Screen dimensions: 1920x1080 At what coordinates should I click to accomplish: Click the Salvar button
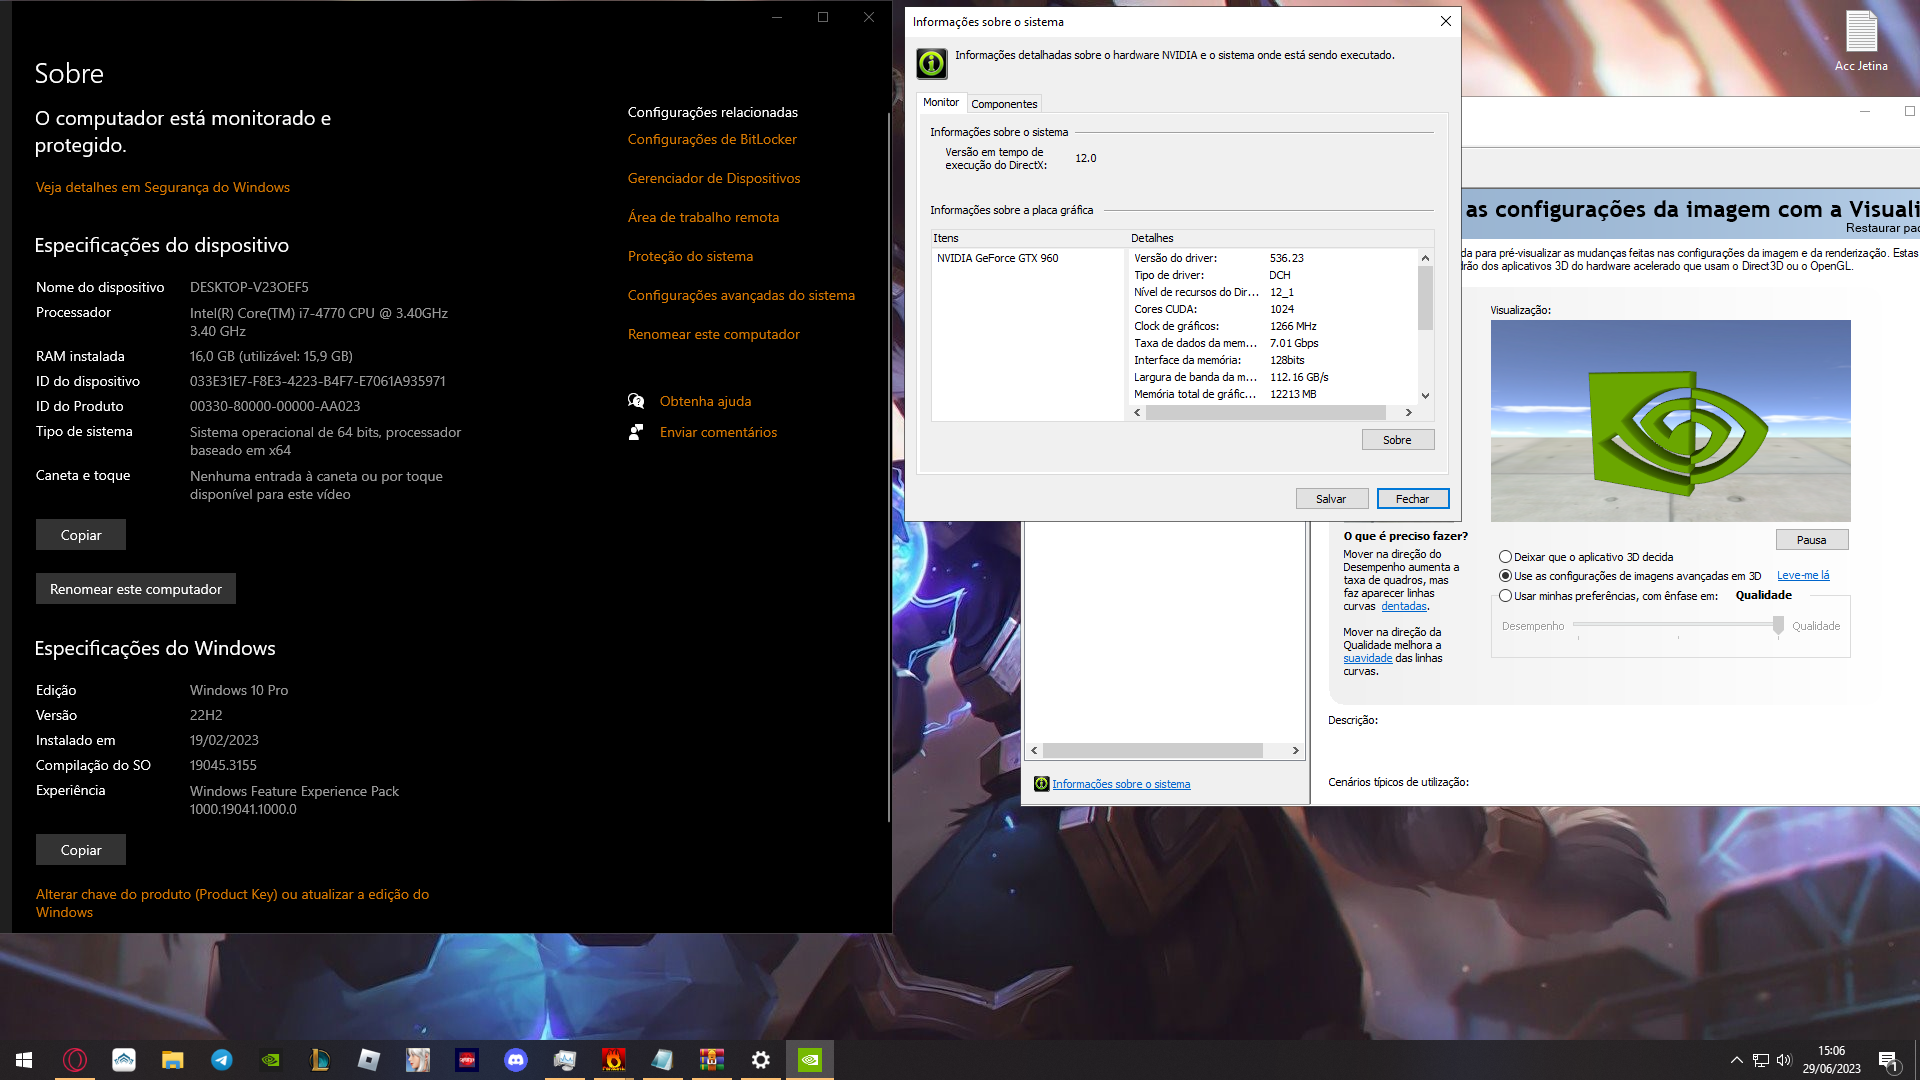click(x=1331, y=499)
